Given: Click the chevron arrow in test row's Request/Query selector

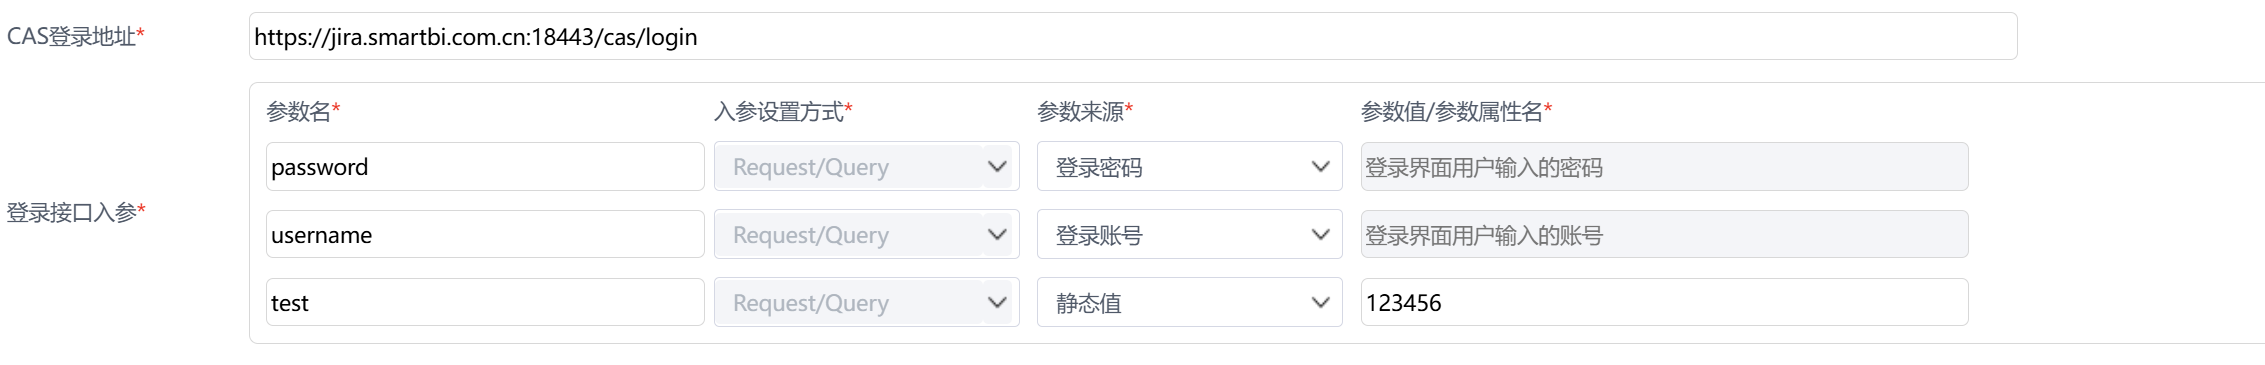Looking at the screenshot, I should click(996, 302).
